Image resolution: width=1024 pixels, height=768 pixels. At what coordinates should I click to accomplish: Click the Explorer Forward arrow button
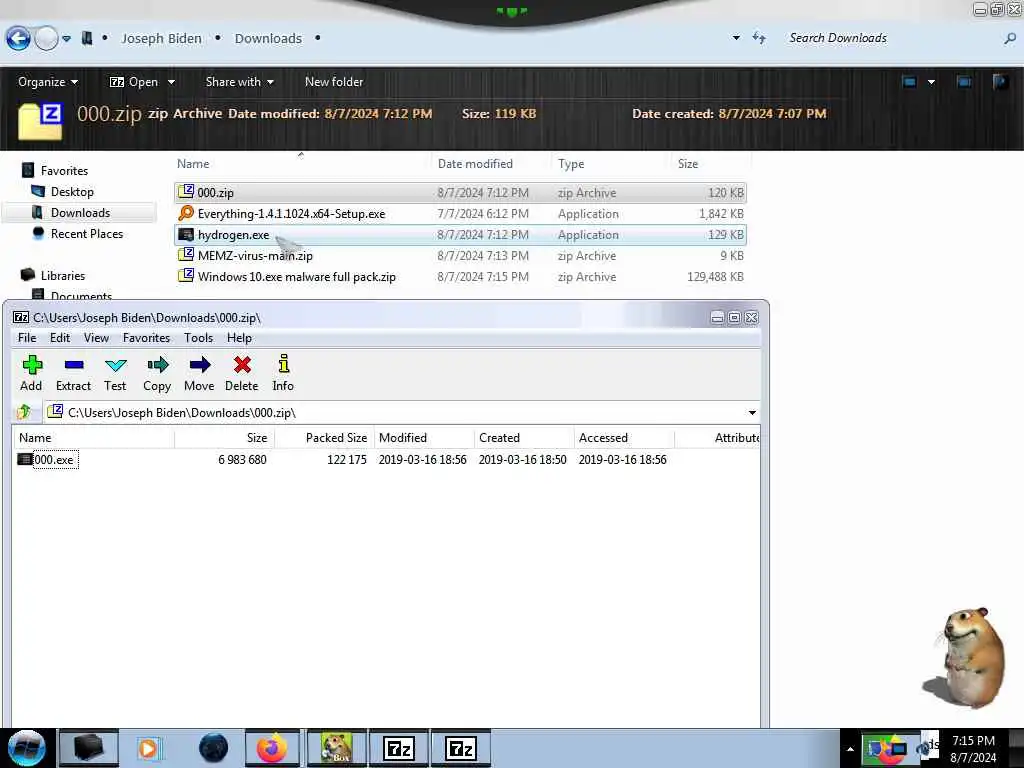tap(46, 39)
